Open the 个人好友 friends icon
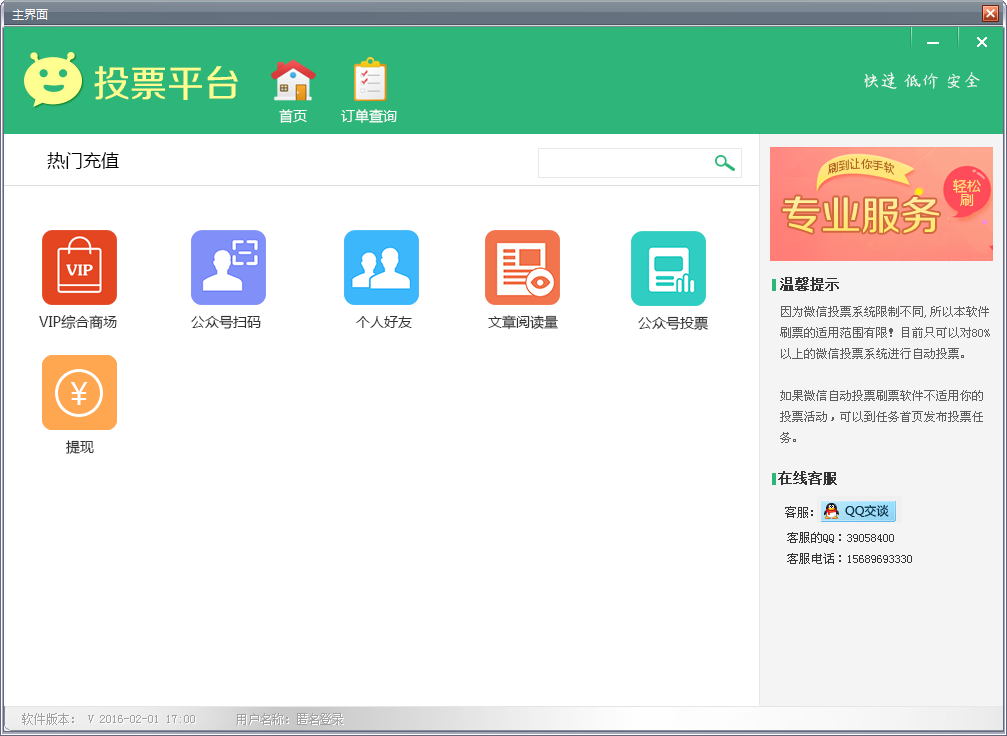Viewport: 1007px width, 736px height. pyautogui.click(x=381, y=267)
